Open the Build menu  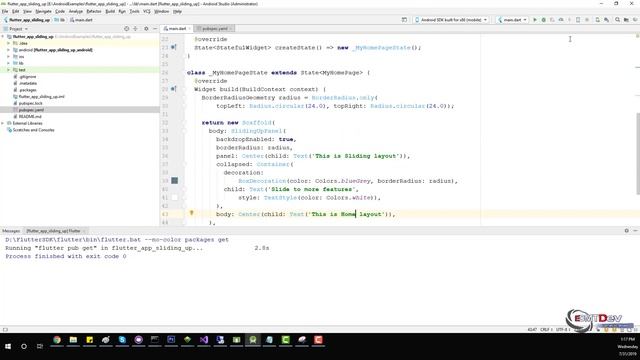(x=110, y=11)
